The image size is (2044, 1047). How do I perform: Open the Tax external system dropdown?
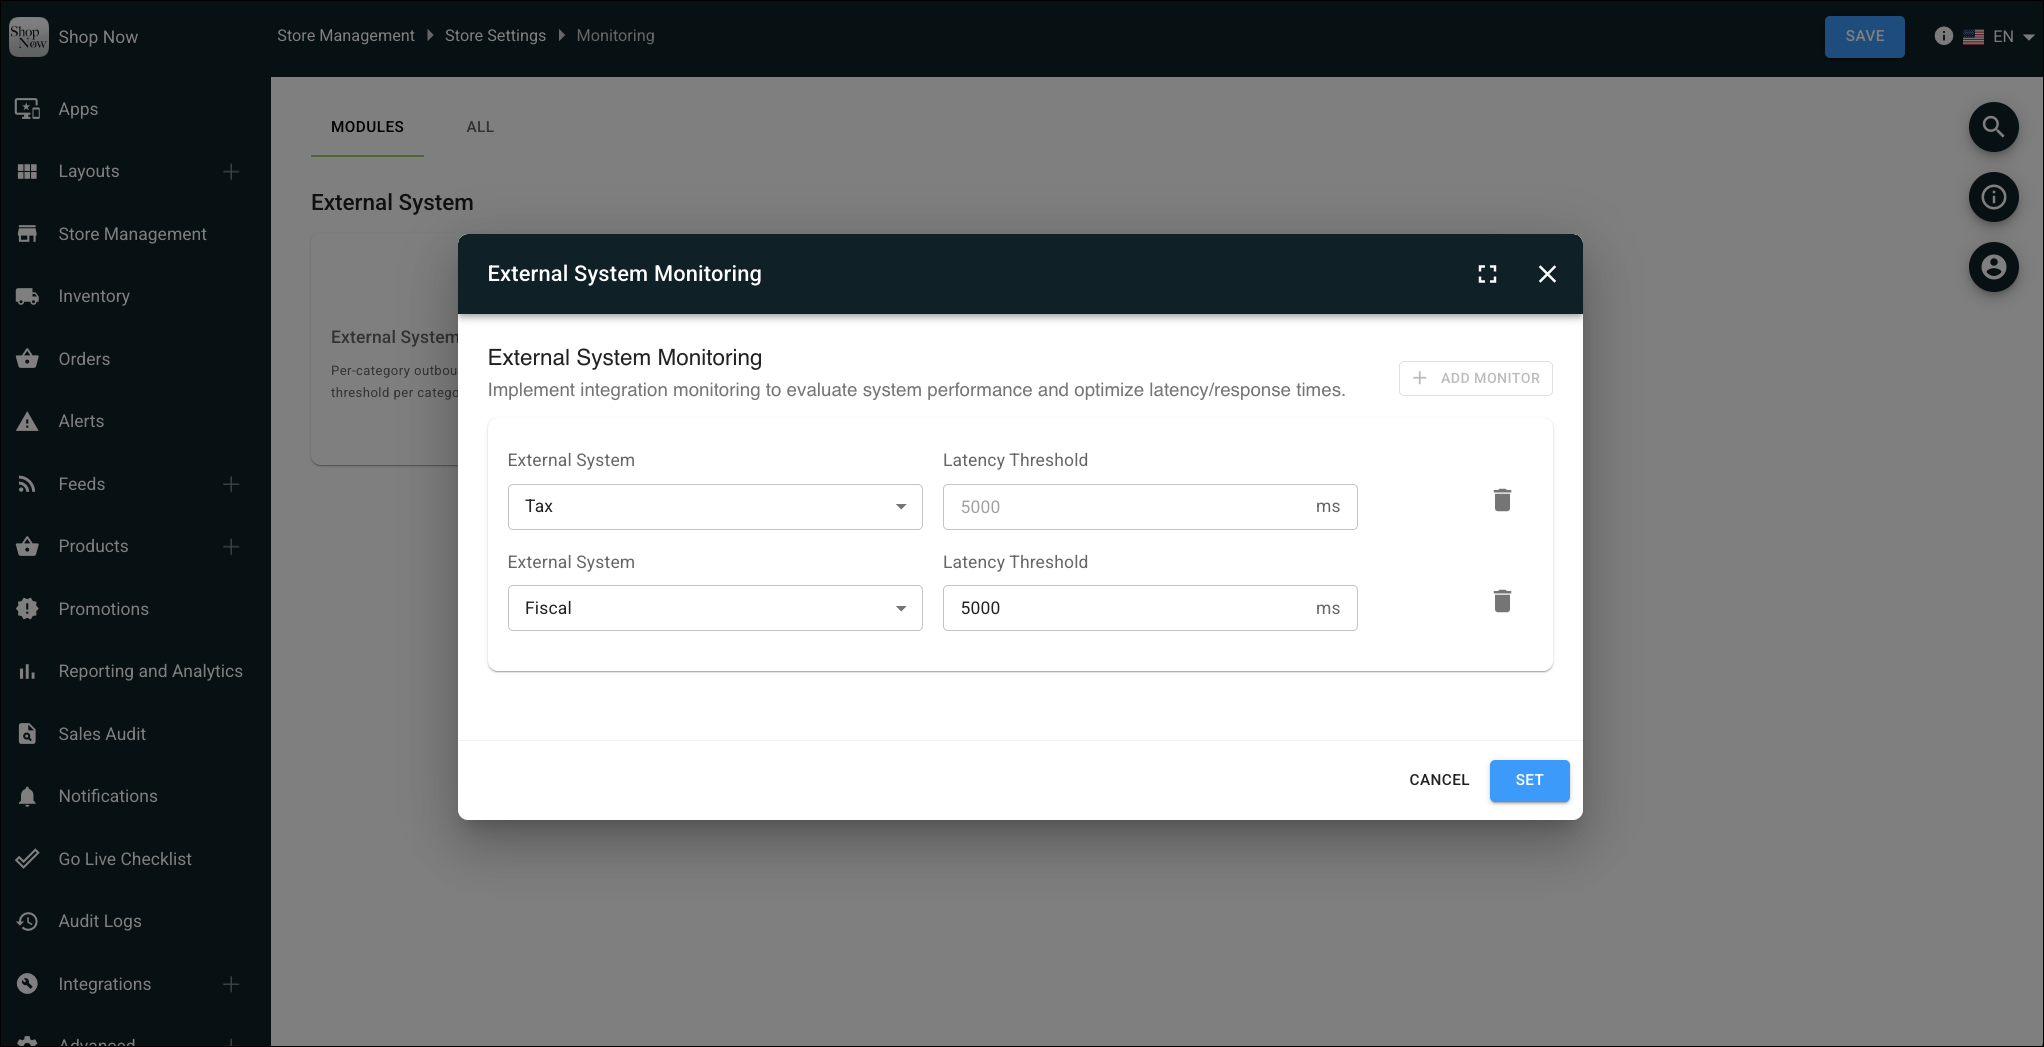(715, 507)
